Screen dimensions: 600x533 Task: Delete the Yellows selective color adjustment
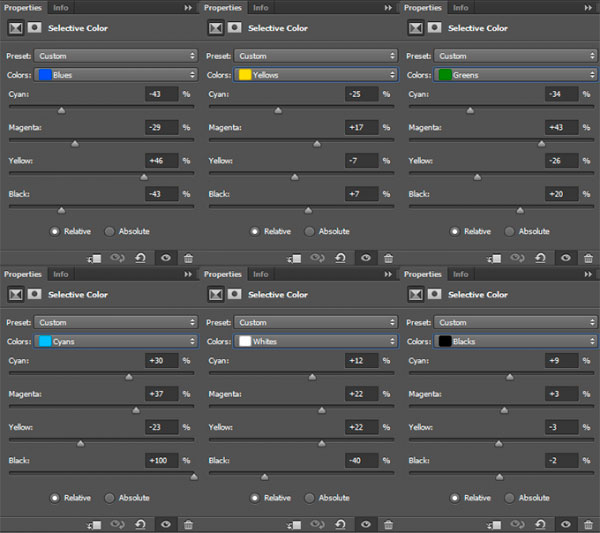pos(388,258)
